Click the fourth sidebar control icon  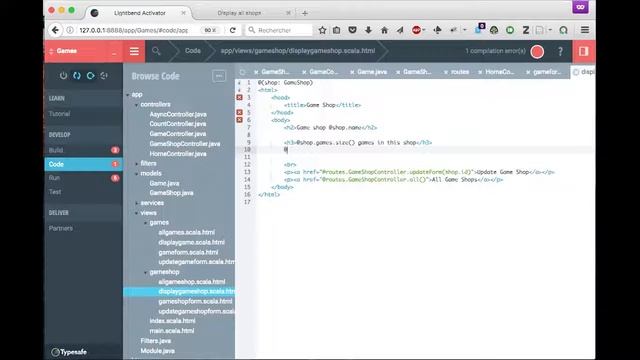coord(104,76)
